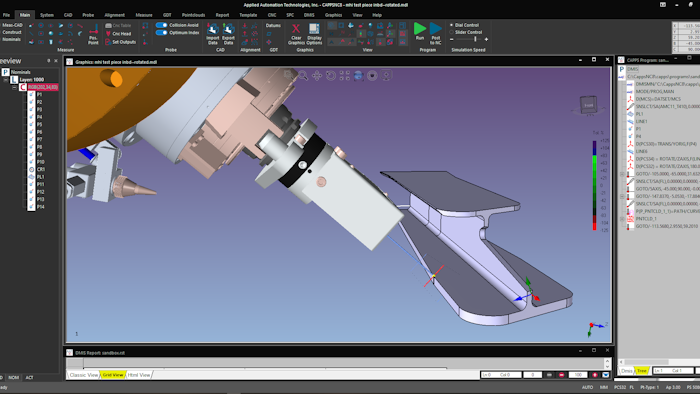Click the pan arrows icon in viewport toolbar

point(317,76)
